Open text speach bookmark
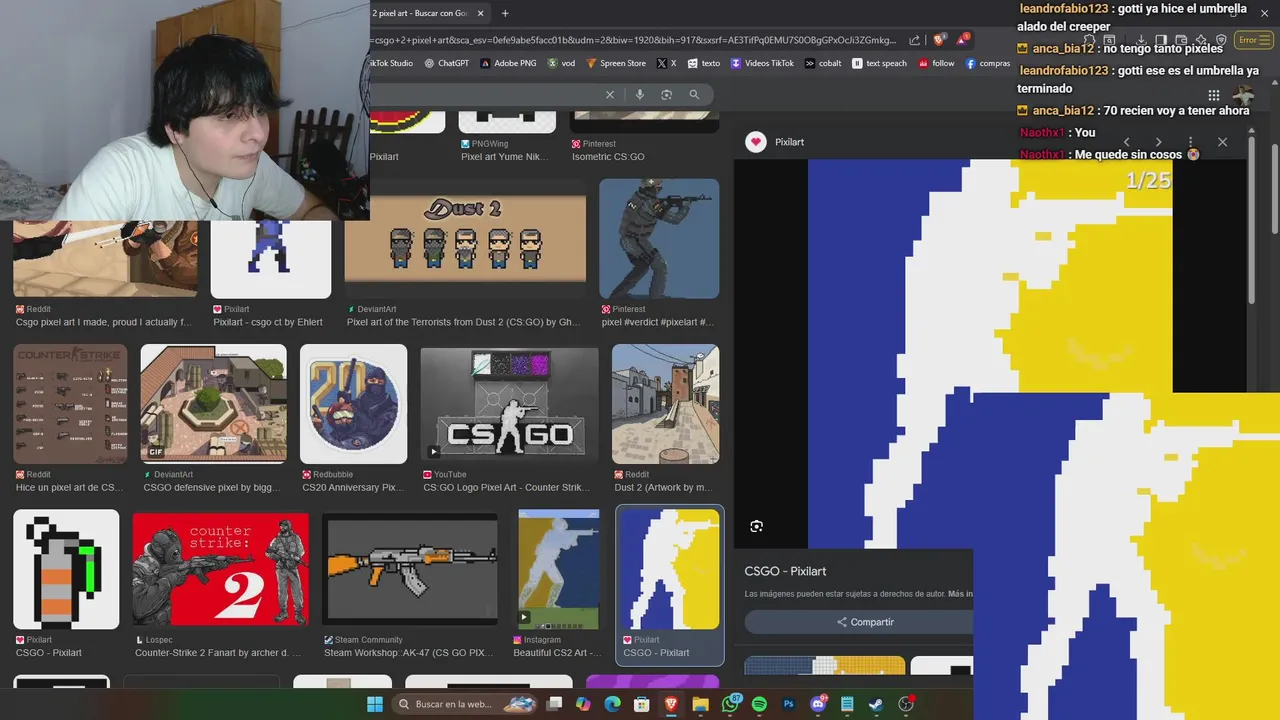 coord(879,63)
